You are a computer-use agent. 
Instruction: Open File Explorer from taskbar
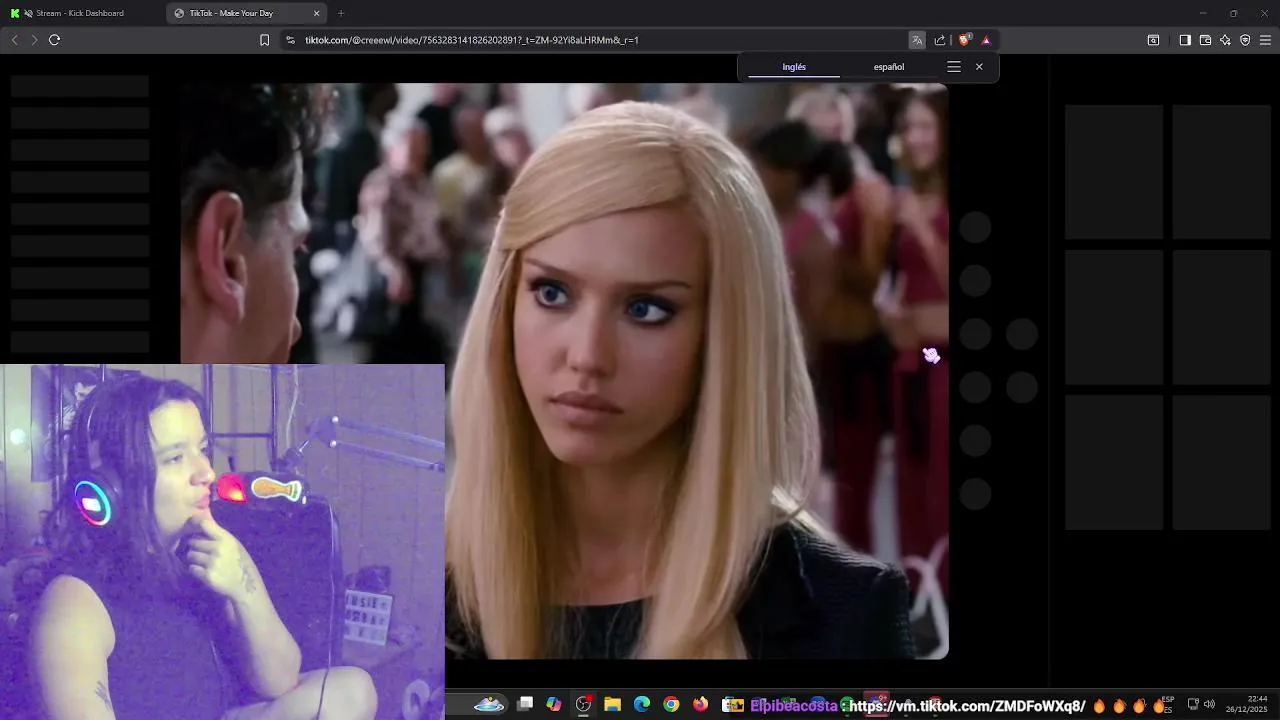(613, 705)
